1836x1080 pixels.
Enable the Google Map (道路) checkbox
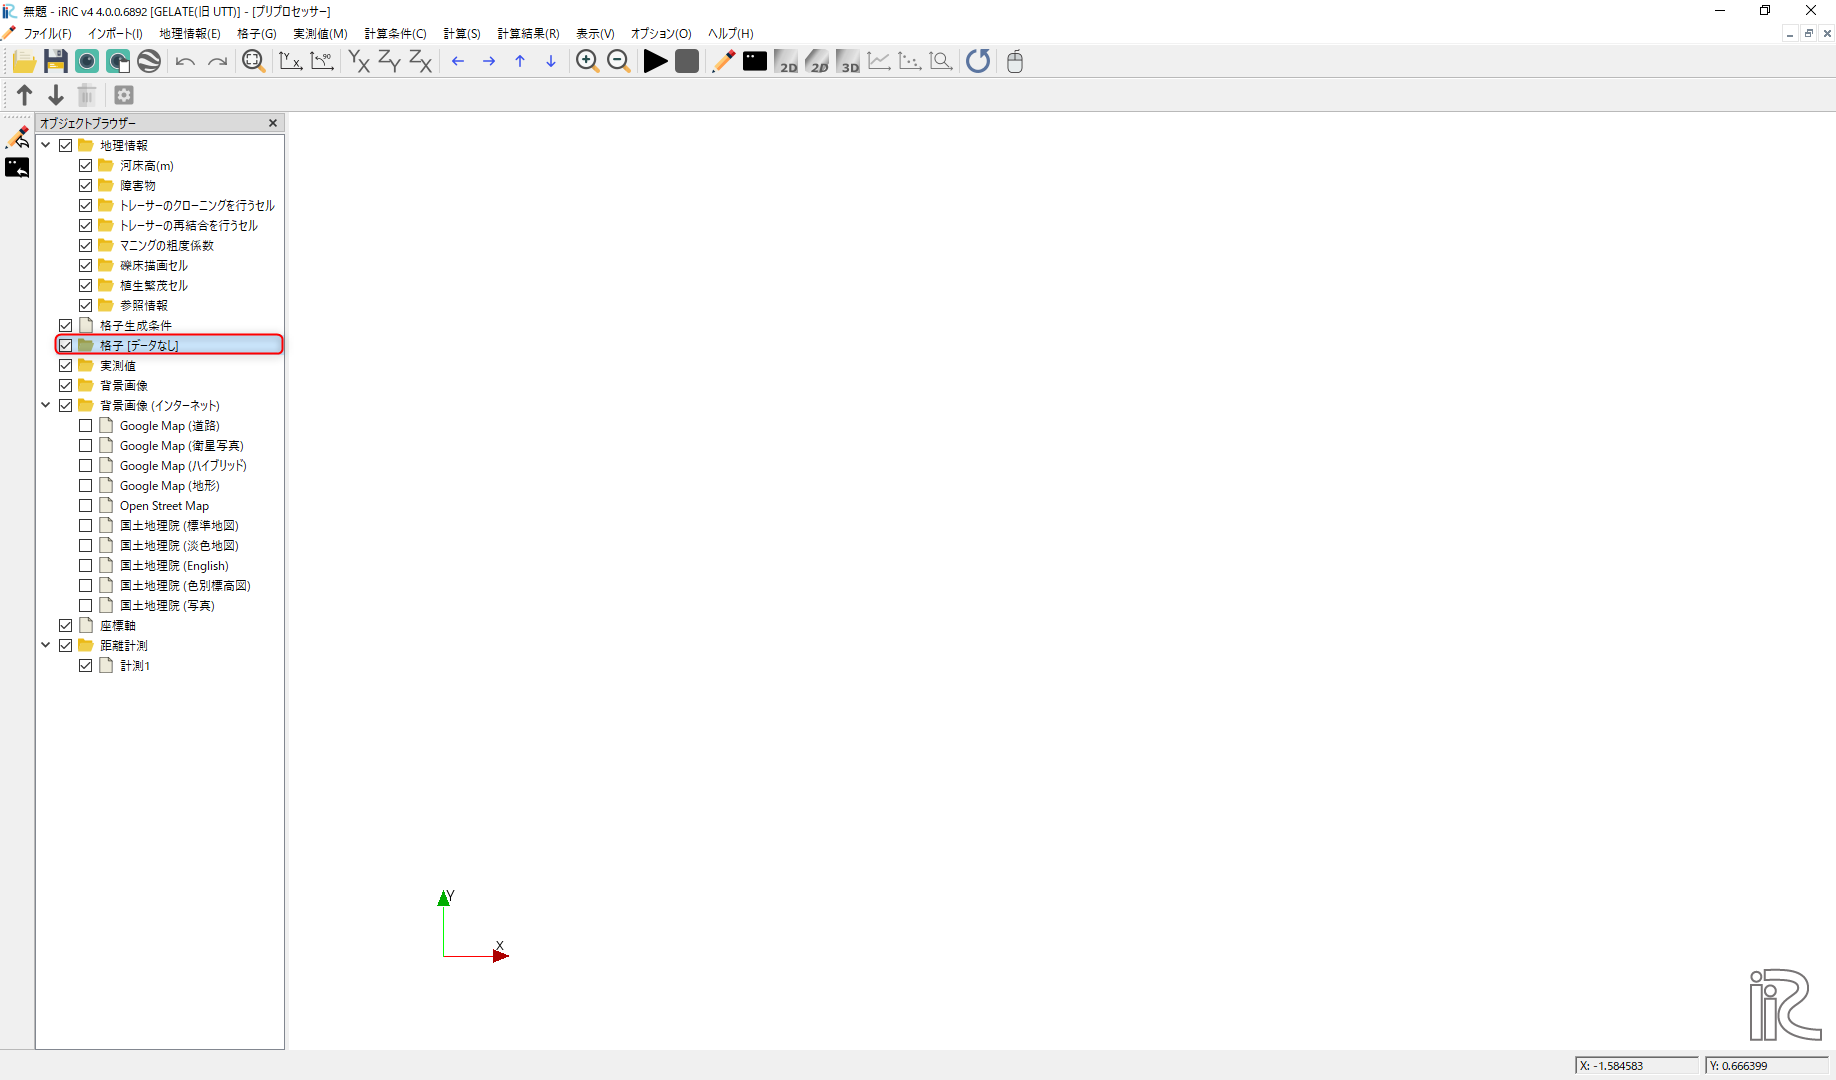tap(86, 426)
